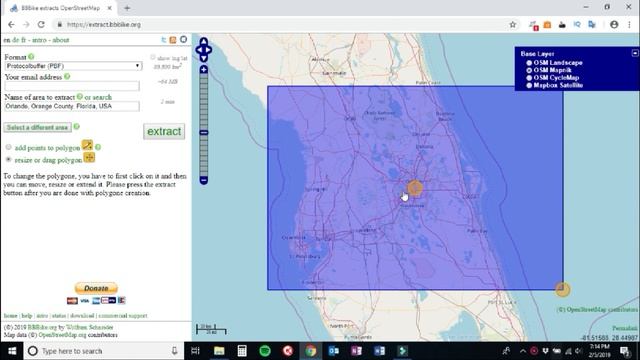Select OSM Landscape base layer
This screenshot has width=640, height=360.
click(x=529, y=63)
